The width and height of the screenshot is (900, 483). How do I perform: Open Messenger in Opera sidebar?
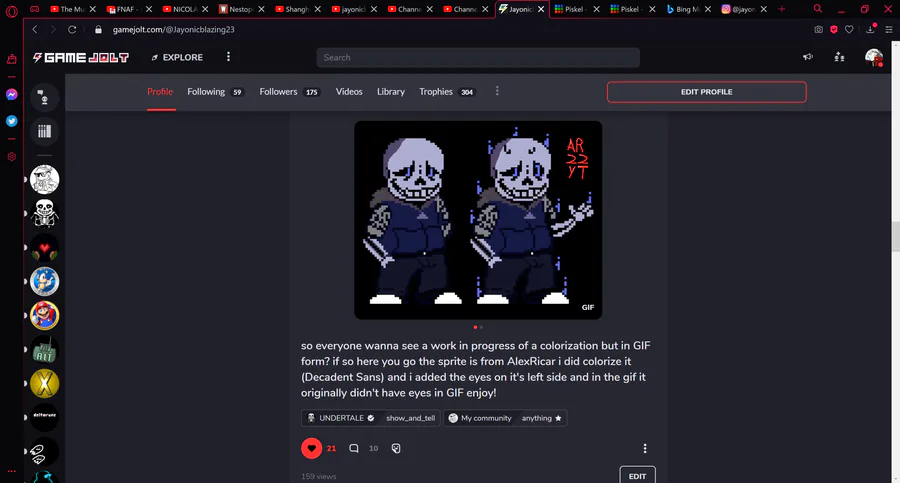tap(11, 95)
